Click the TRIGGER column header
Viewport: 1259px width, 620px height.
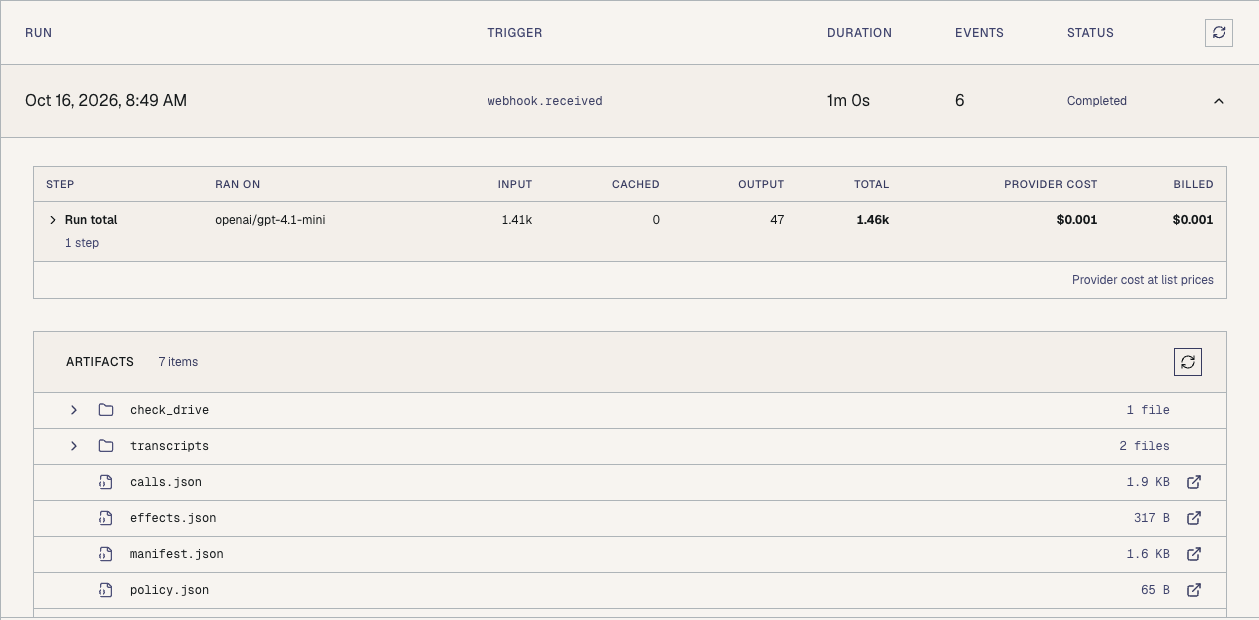pyautogui.click(x=515, y=33)
